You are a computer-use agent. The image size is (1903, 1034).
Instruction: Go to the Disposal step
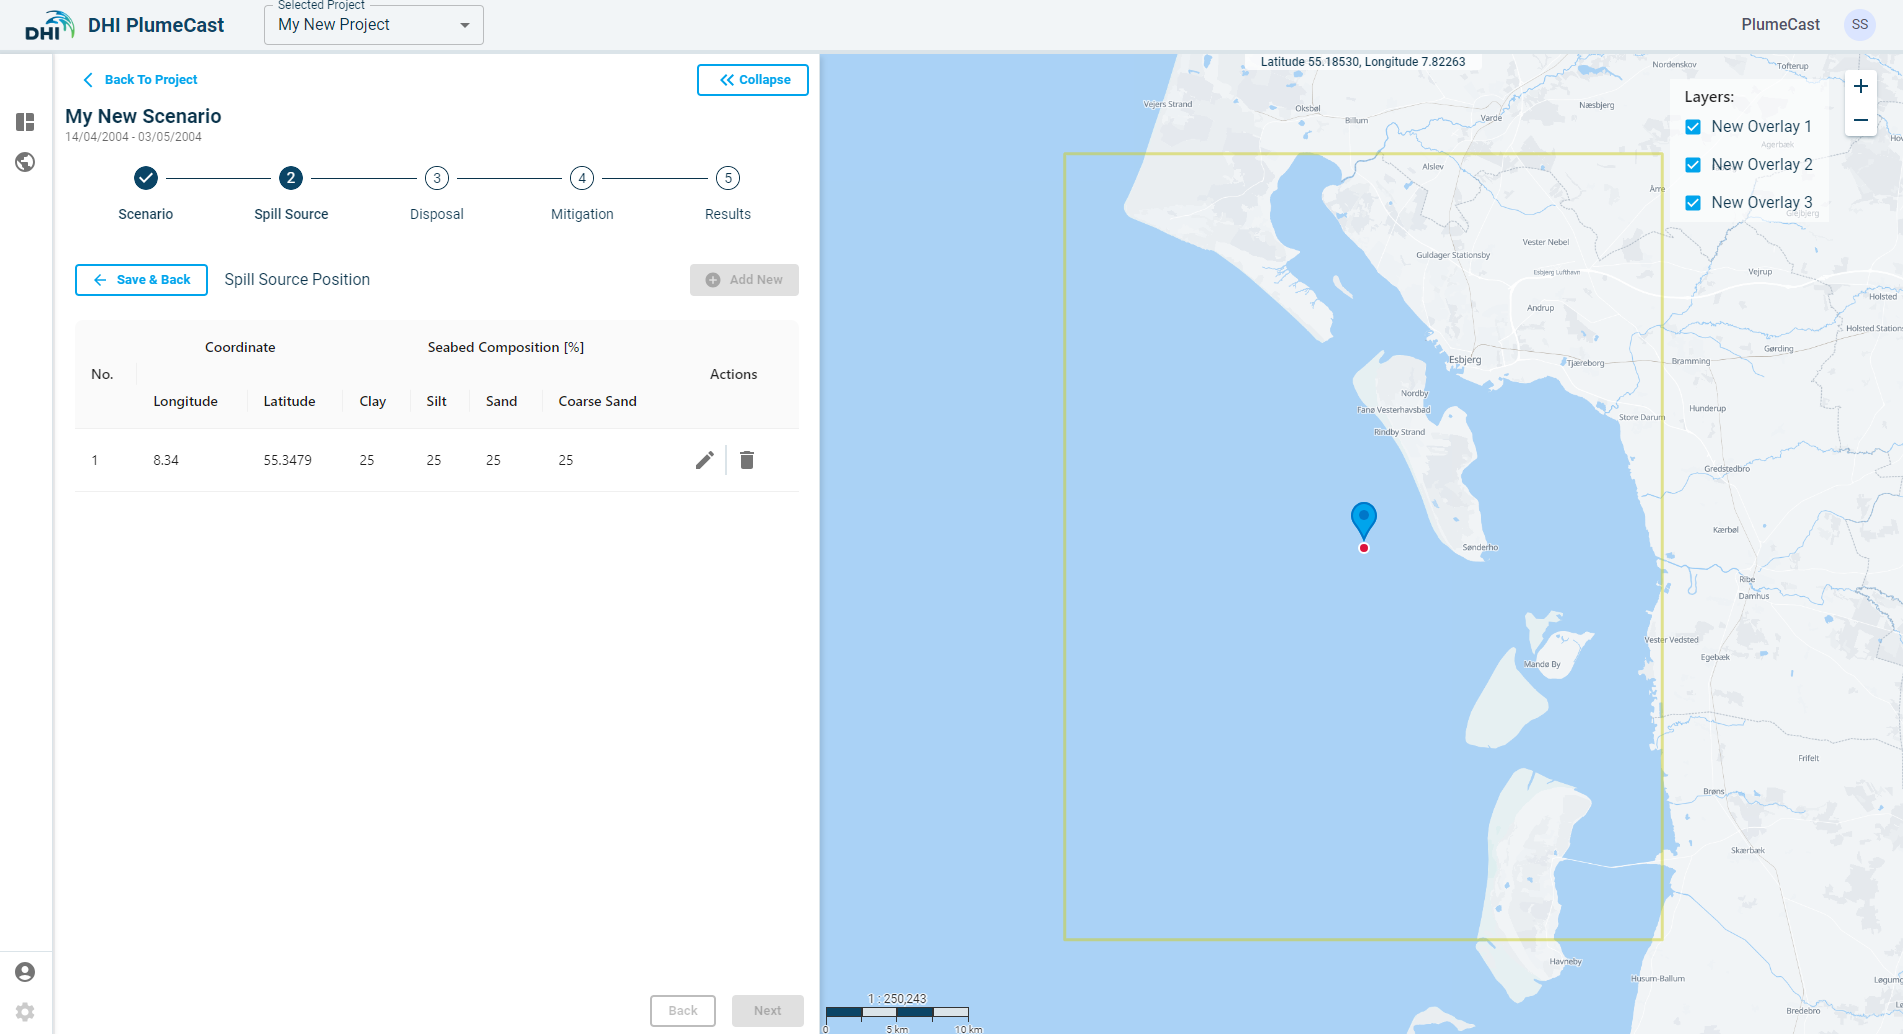pos(437,179)
